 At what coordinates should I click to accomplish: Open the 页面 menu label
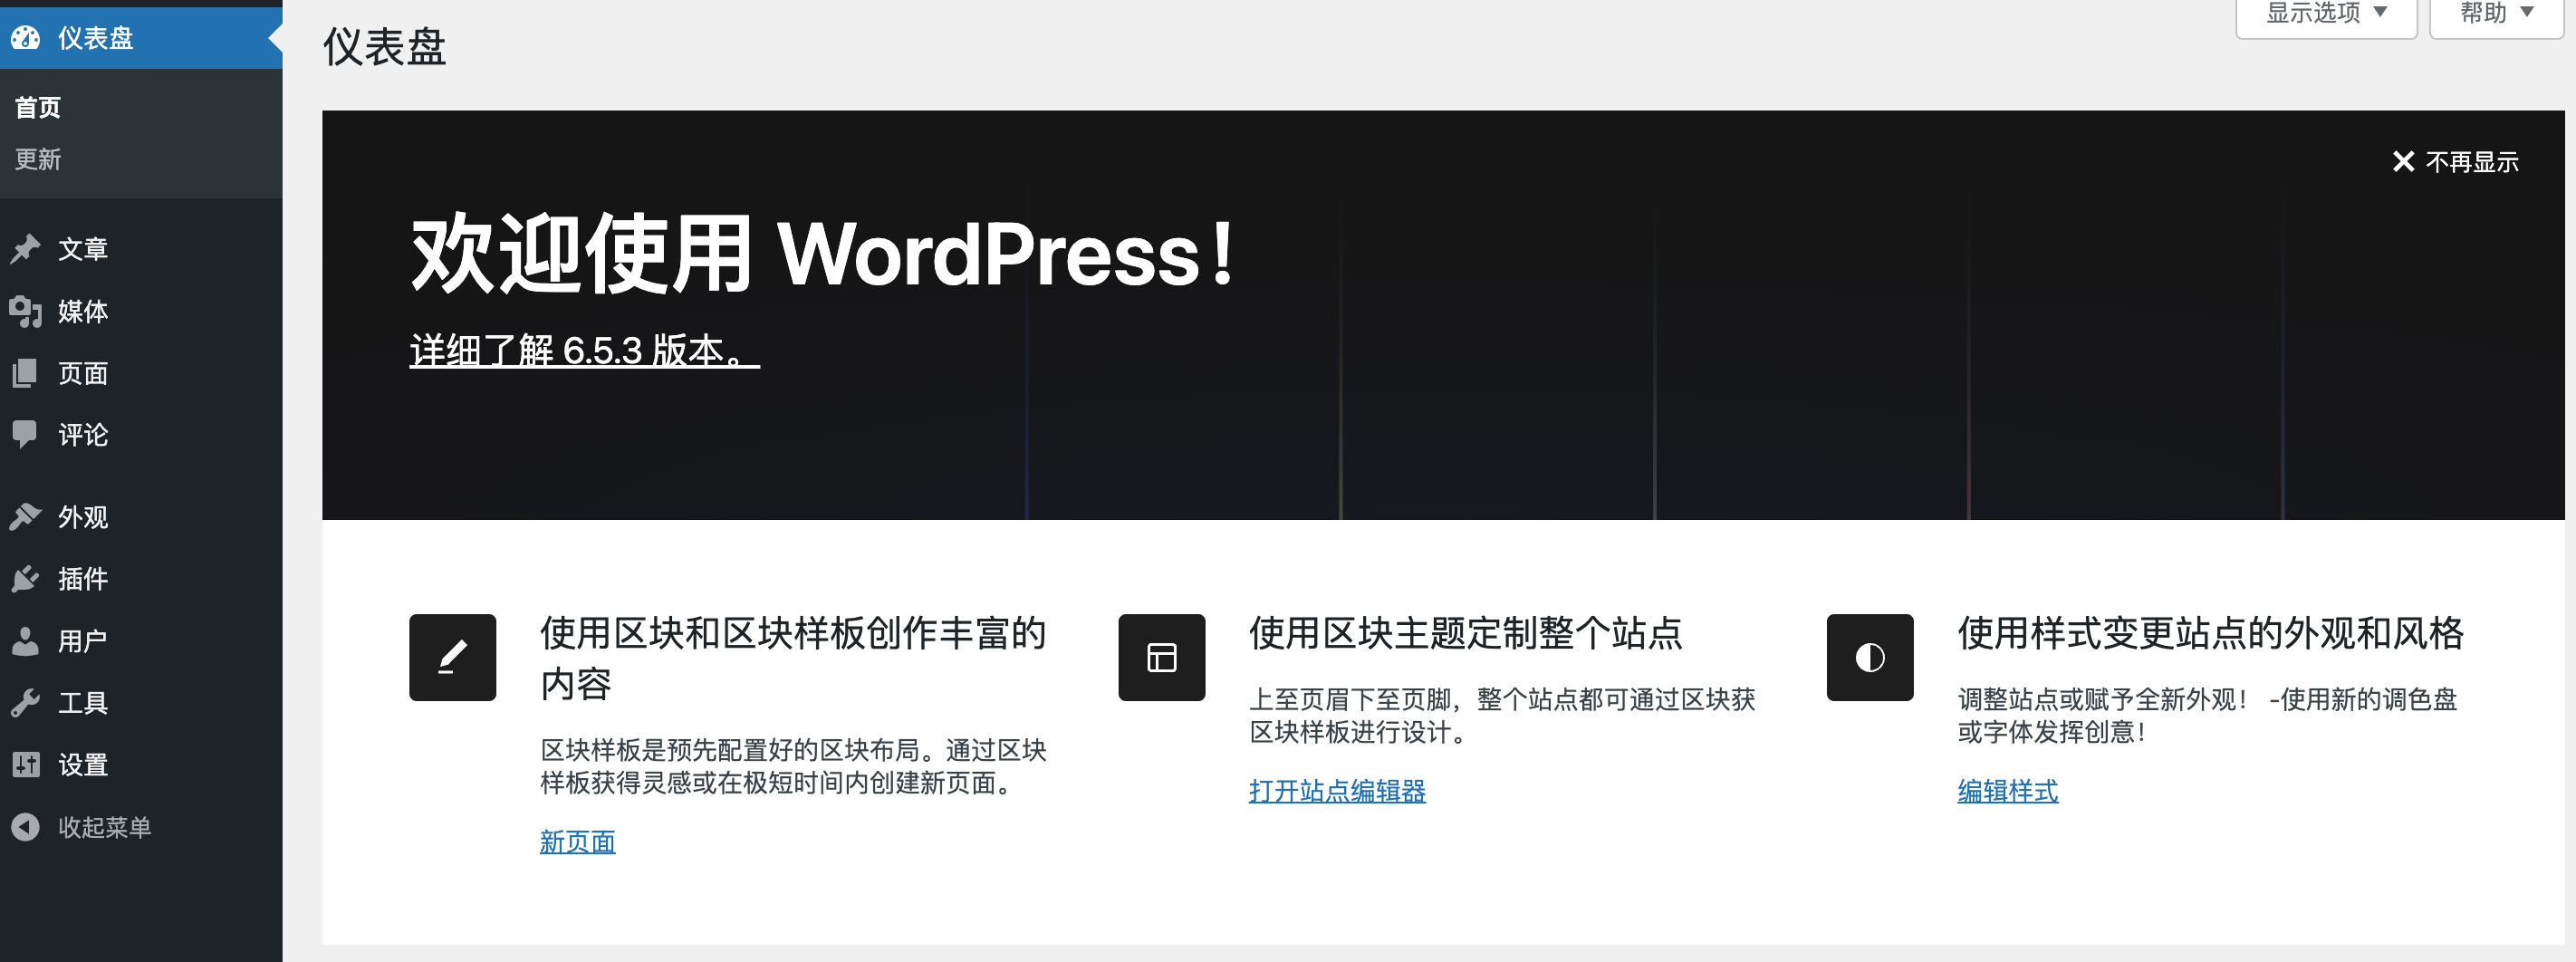click(83, 373)
